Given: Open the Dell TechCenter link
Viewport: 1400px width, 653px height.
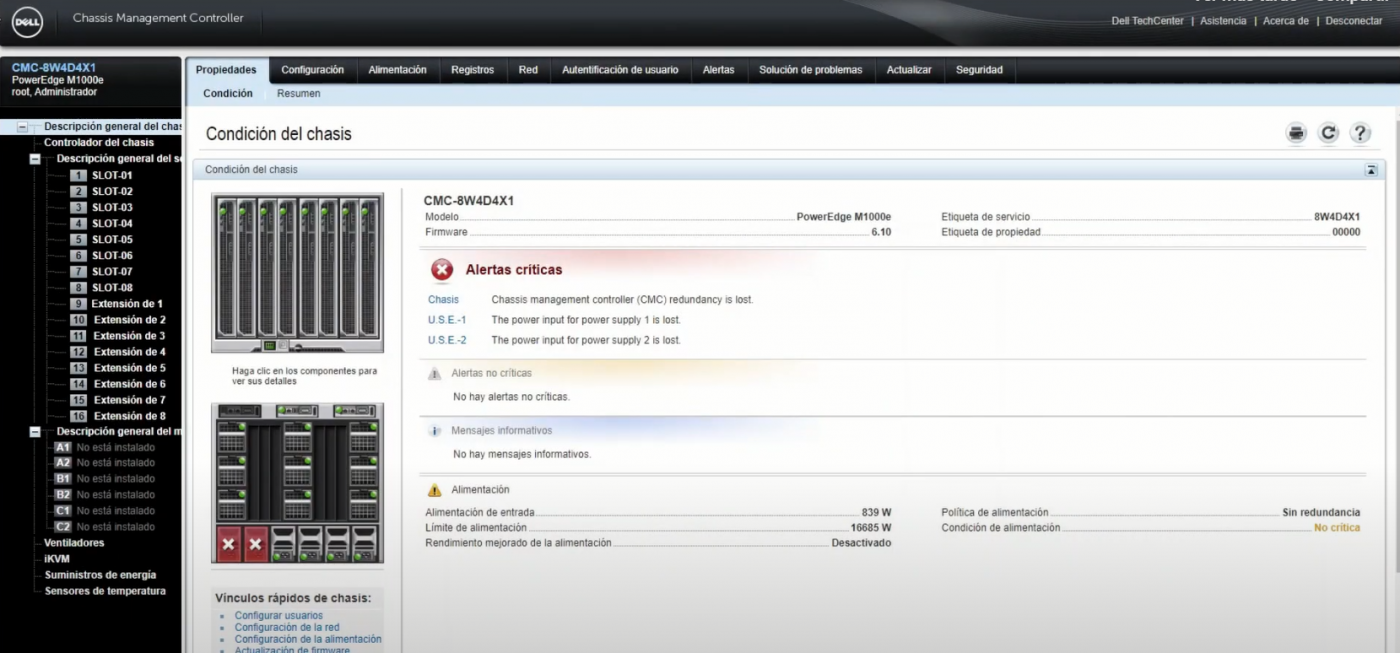Looking at the screenshot, I should pos(1148,21).
